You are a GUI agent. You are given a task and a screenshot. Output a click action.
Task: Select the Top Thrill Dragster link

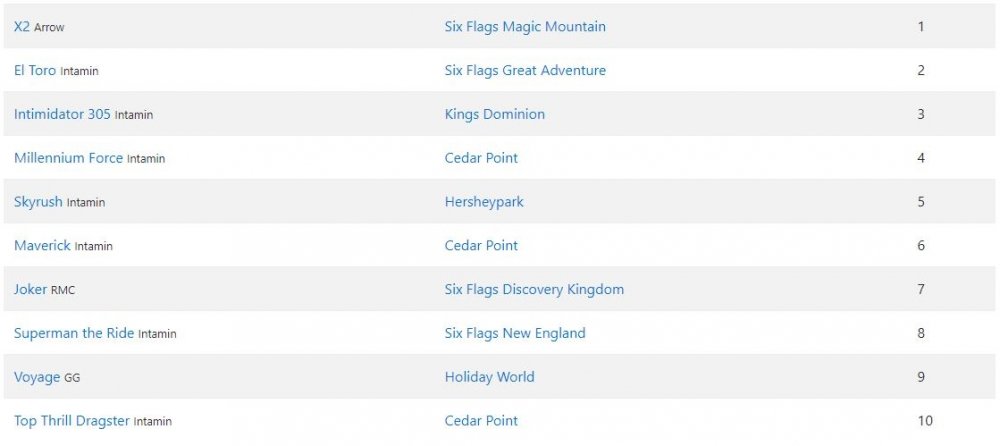pyautogui.click(x=72, y=421)
